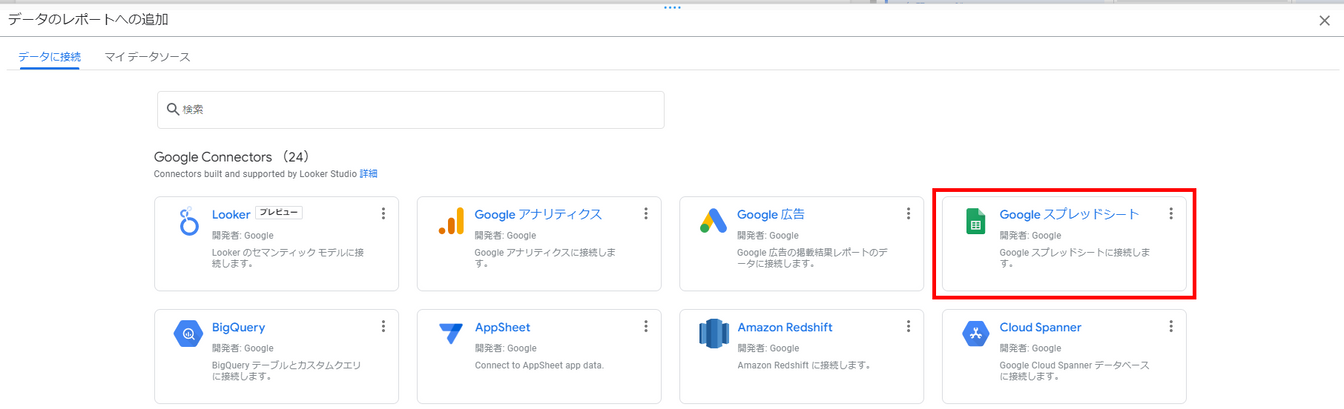Screen dimensions: 1344x409
Task: Click the Google スプレッドシート green sheet icon
Action: (x=976, y=222)
